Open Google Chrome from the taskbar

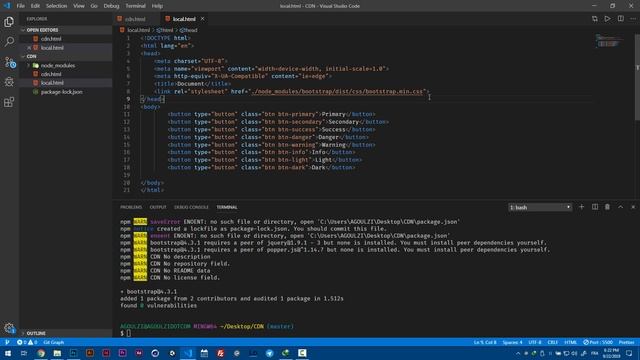point(41,353)
